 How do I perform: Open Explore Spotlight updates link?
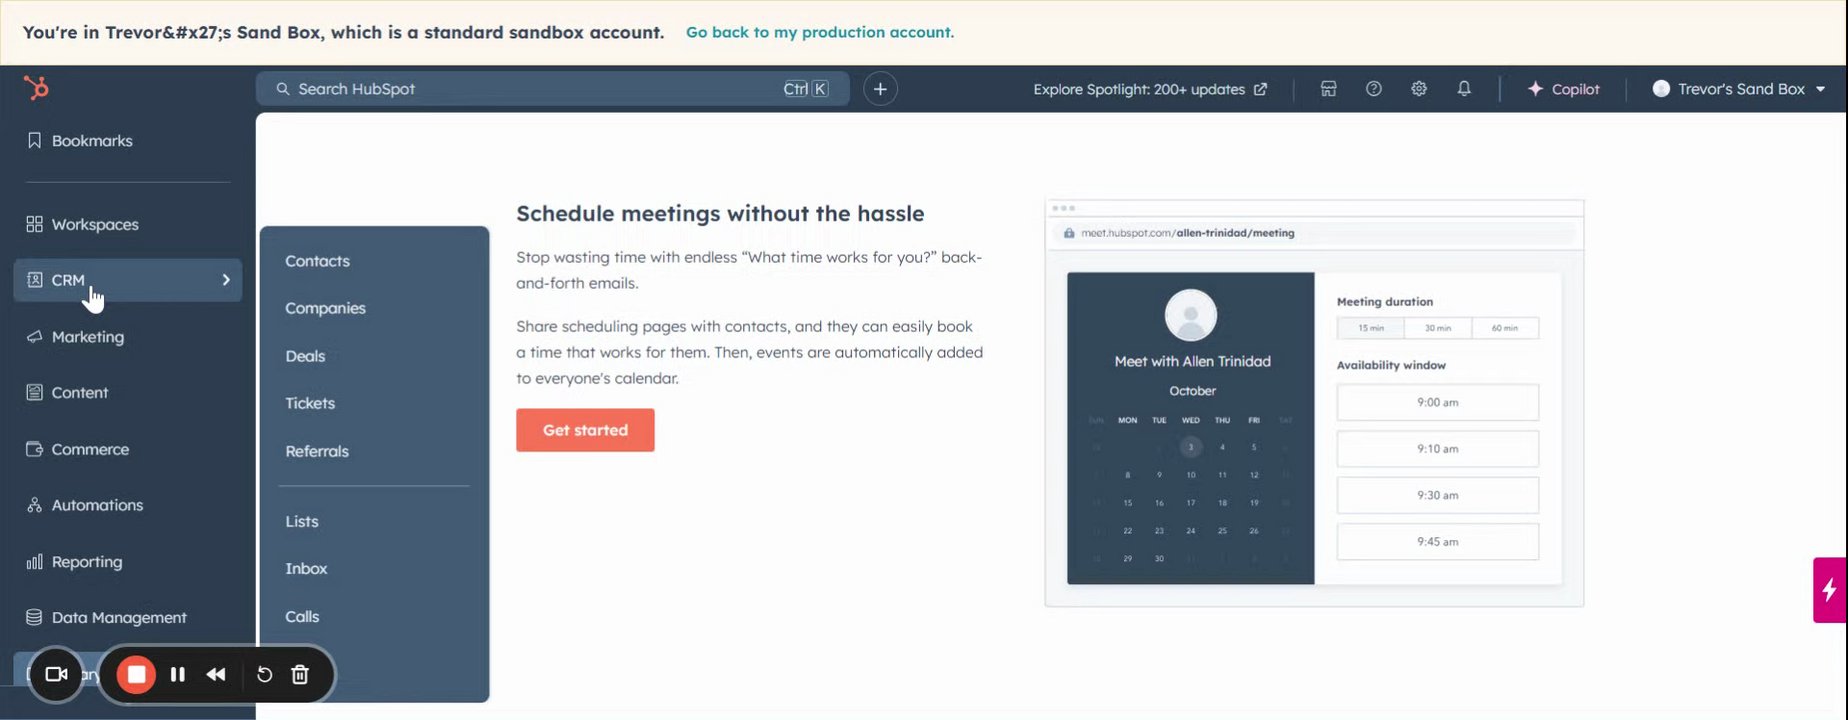coord(1150,89)
